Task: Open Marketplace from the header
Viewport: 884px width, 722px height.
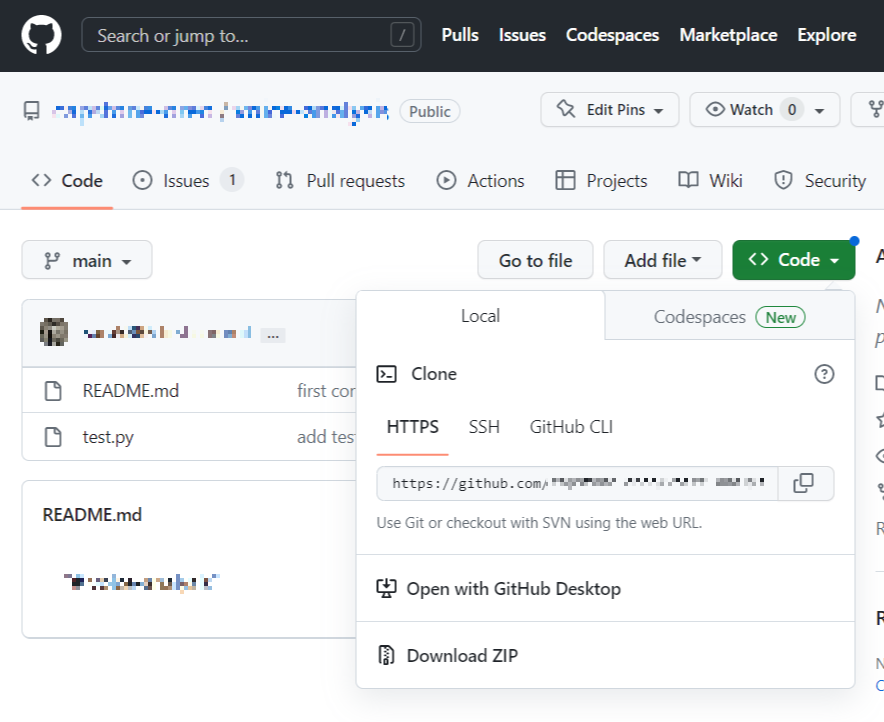Action: [x=728, y=35]
